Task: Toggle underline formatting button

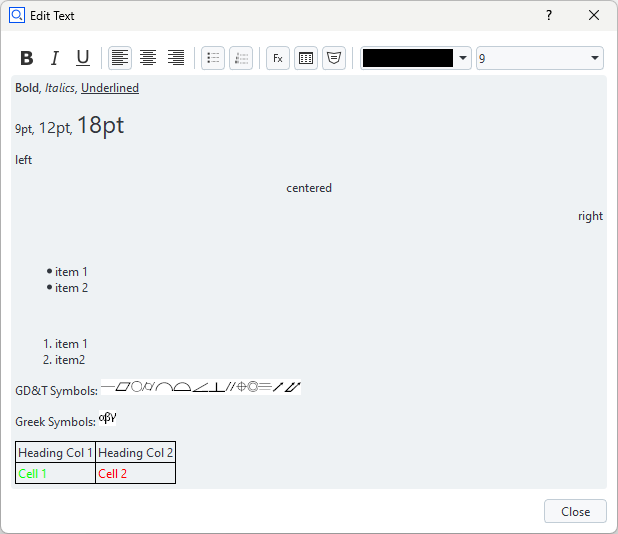Action: (83, 58)
